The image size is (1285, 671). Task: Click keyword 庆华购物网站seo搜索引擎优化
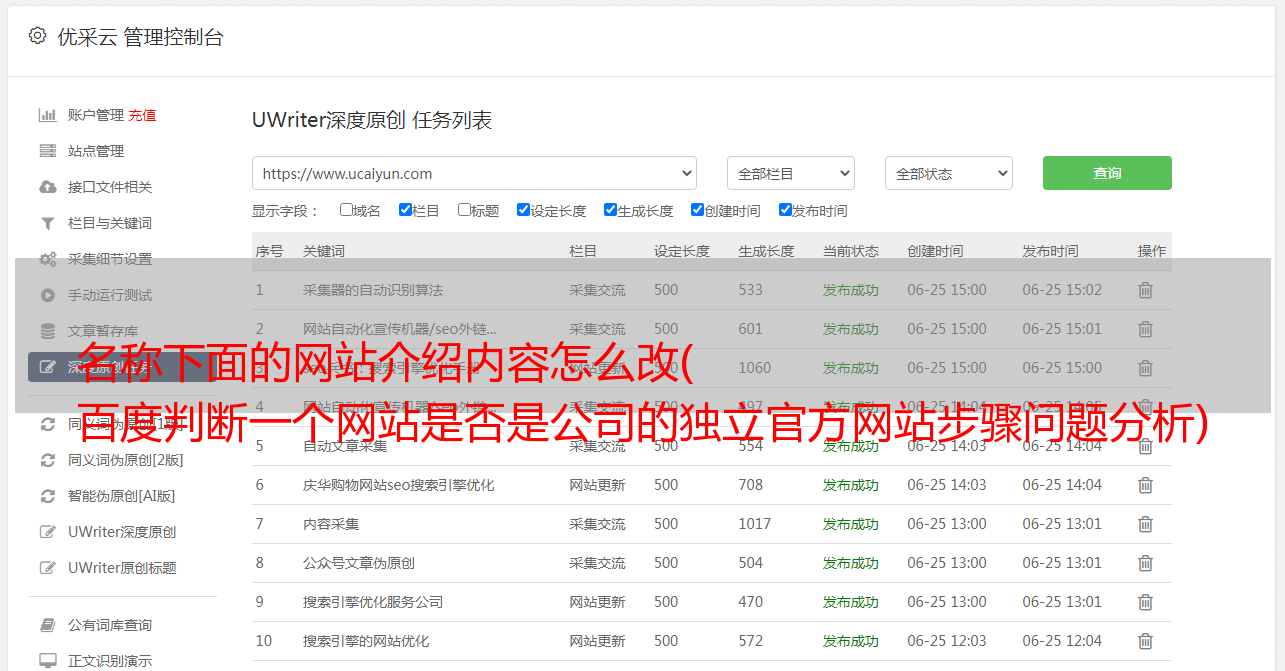(x=398, y=485)
